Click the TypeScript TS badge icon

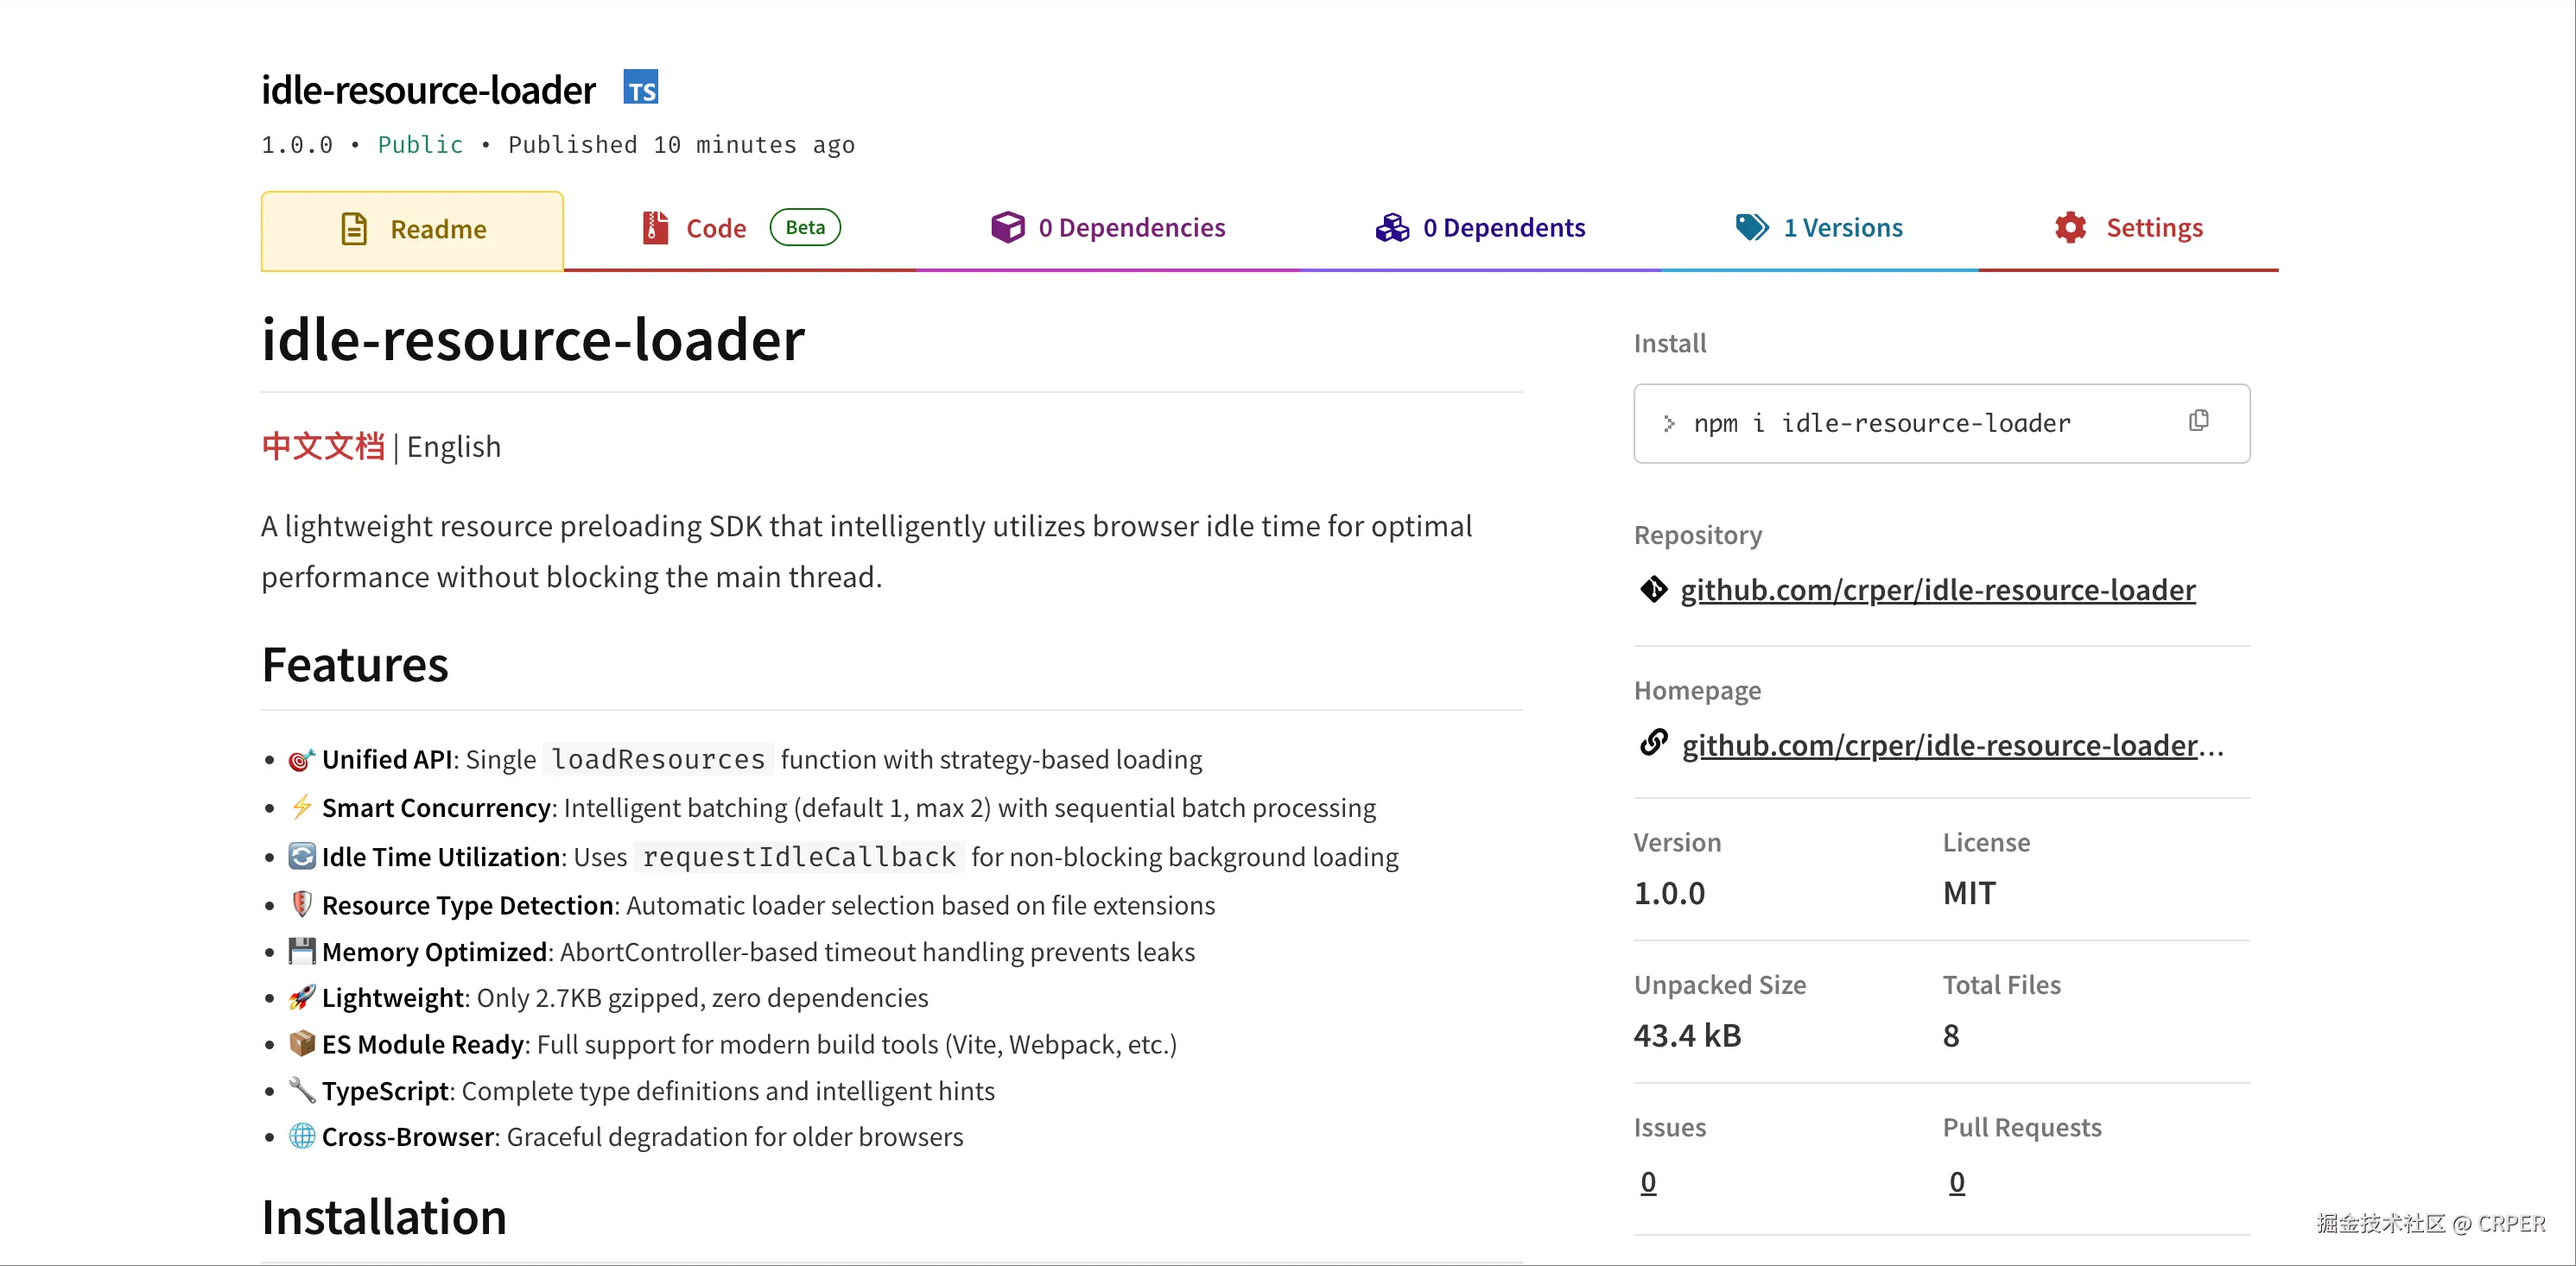click(x=641, y=88)
